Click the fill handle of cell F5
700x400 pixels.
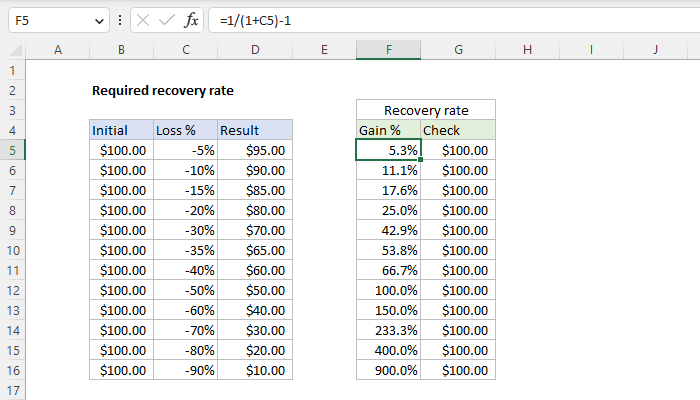coord(421,159)
